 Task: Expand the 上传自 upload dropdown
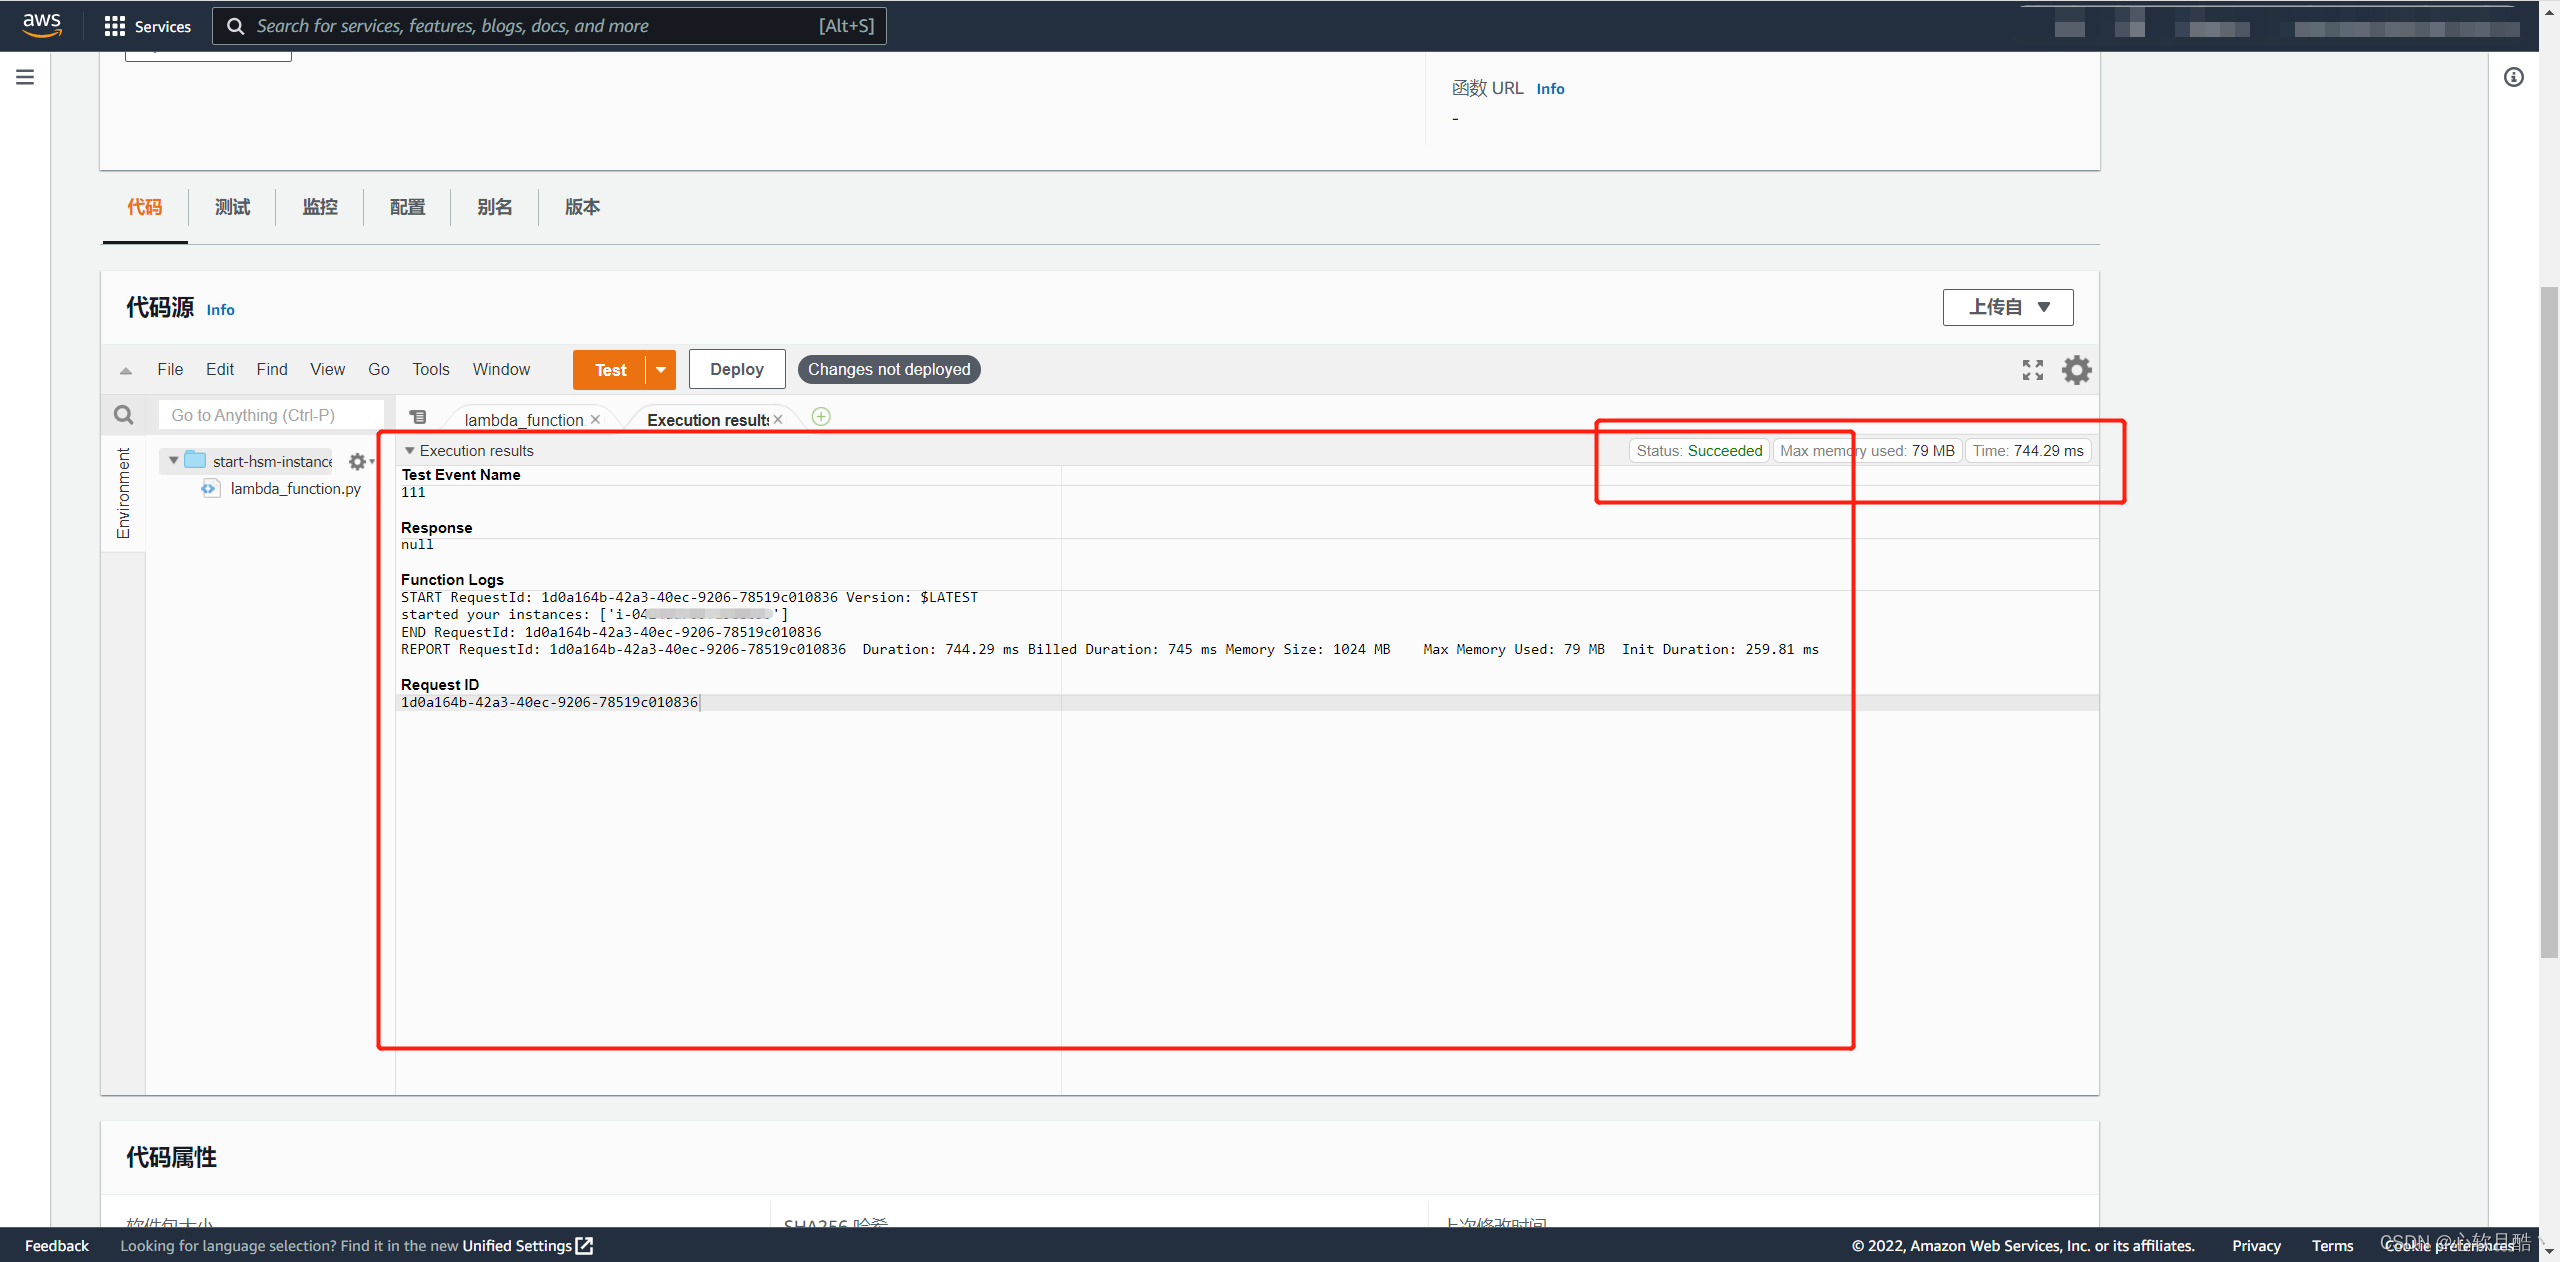[x=2007, y=307]
